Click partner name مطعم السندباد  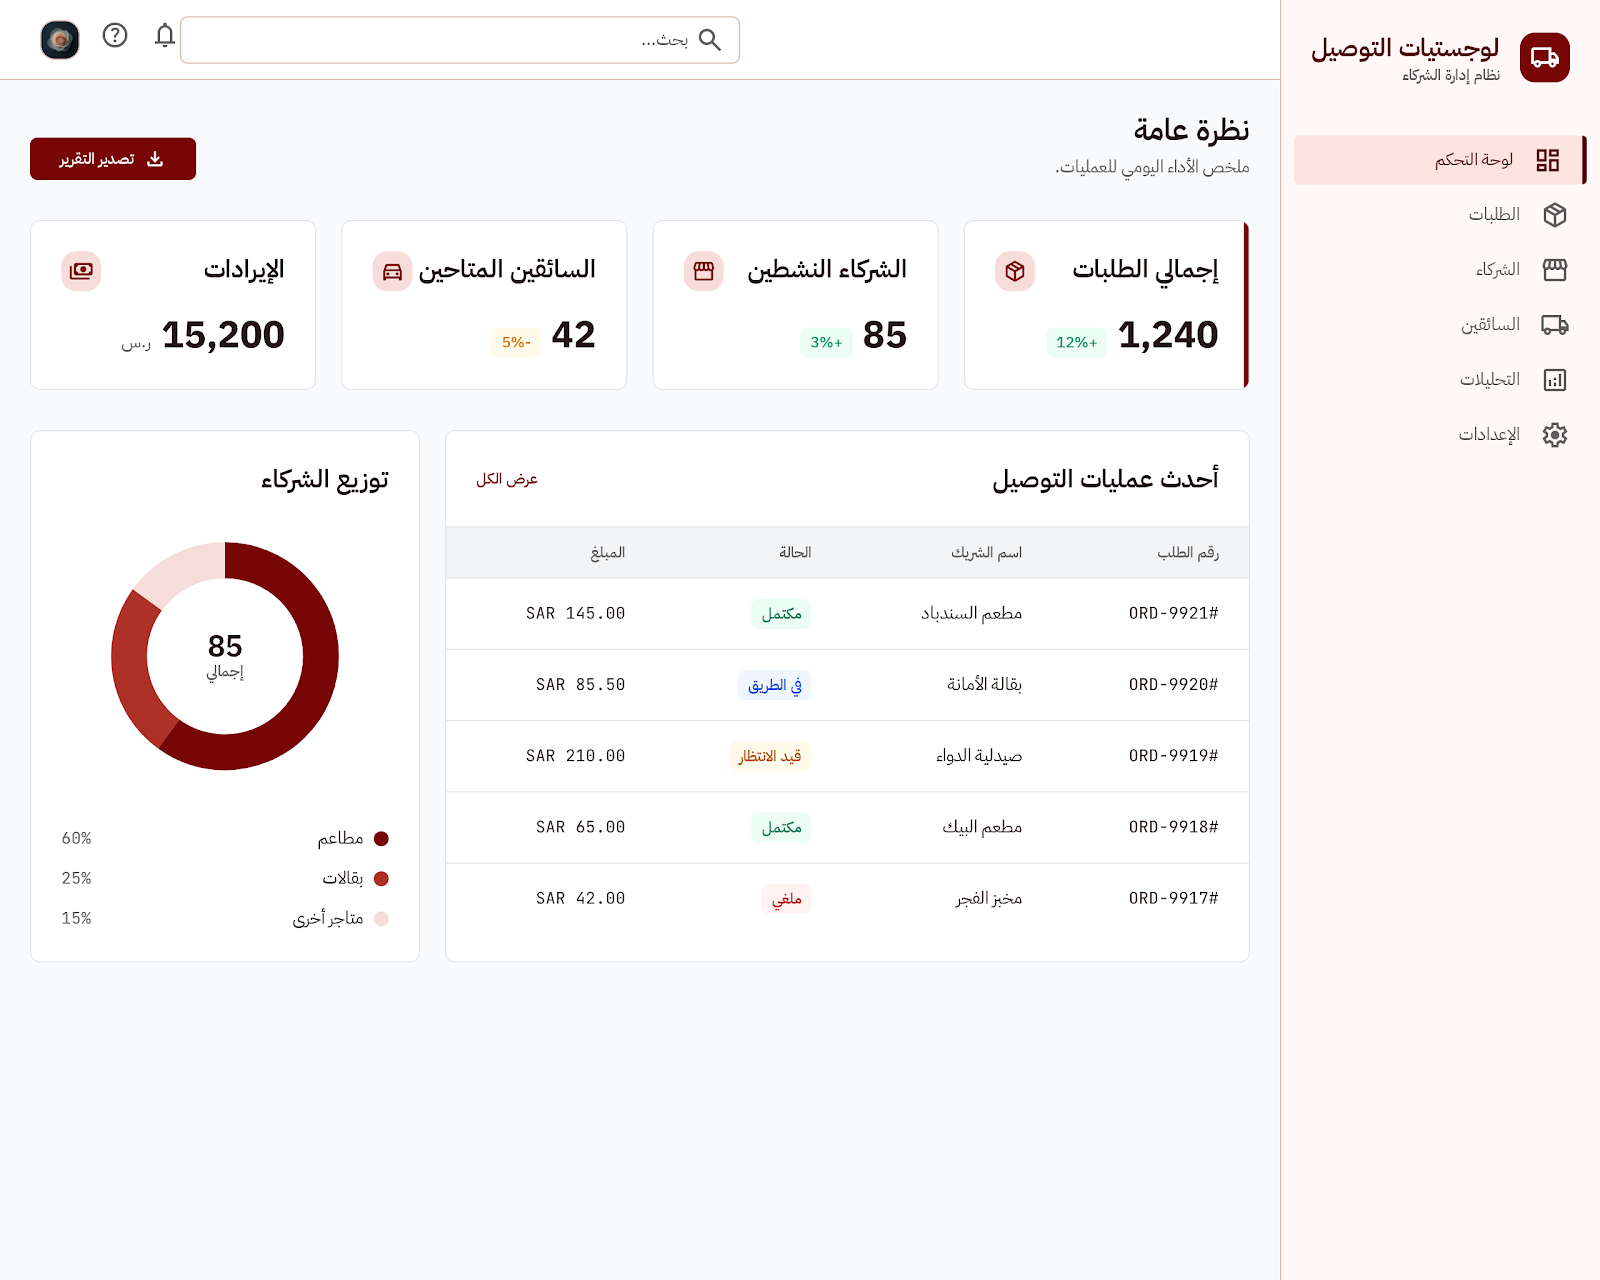click(x=971, y=613)
